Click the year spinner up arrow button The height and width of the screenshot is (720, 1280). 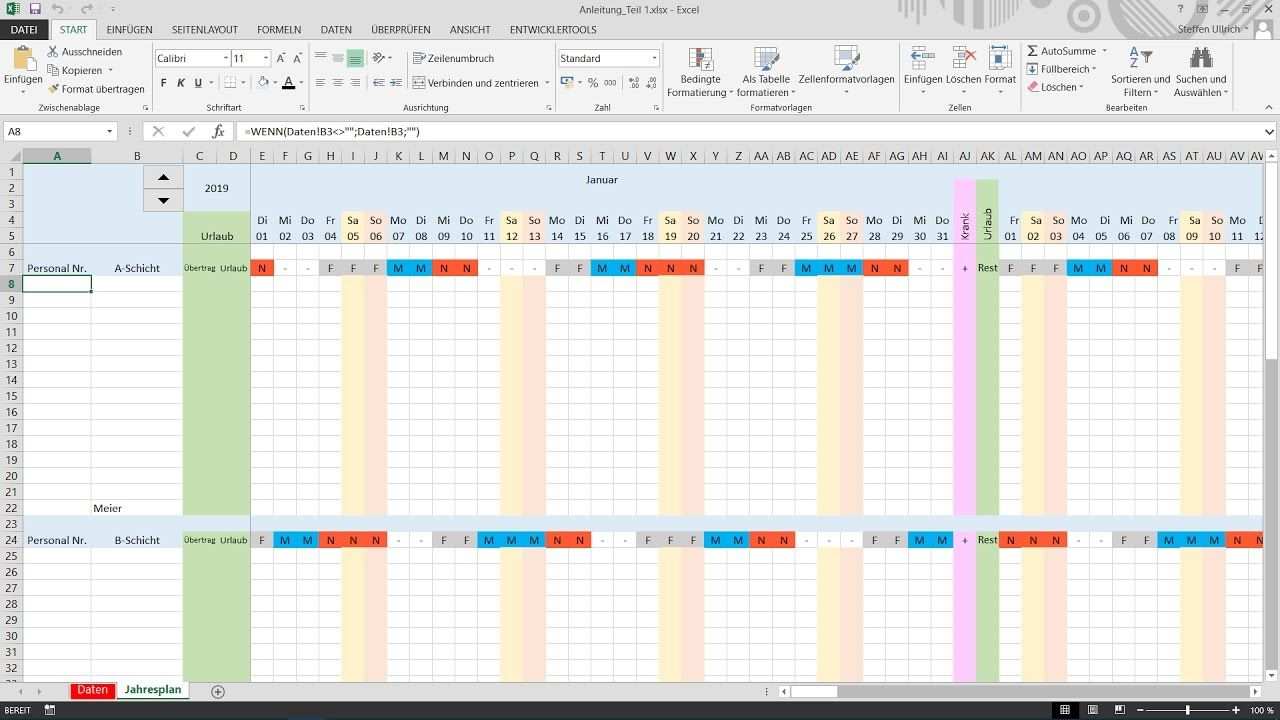[x=163, y=177]
